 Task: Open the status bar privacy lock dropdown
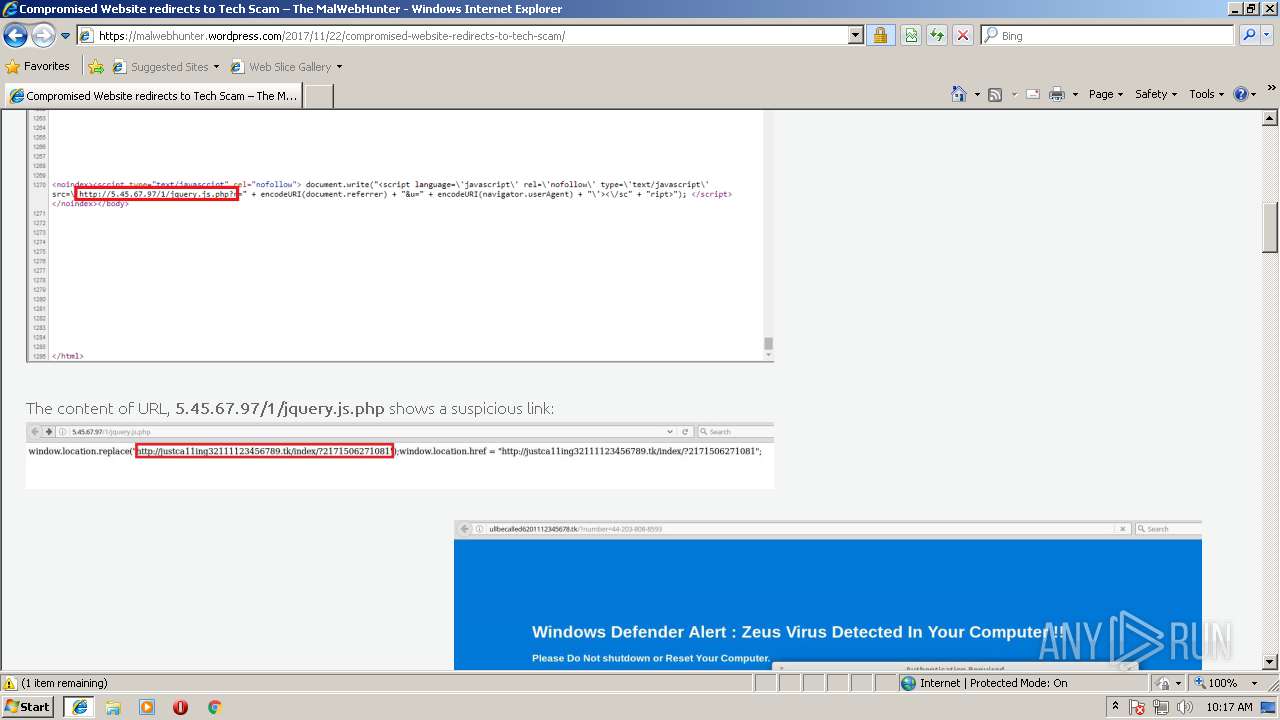(x=1169, y=683)
